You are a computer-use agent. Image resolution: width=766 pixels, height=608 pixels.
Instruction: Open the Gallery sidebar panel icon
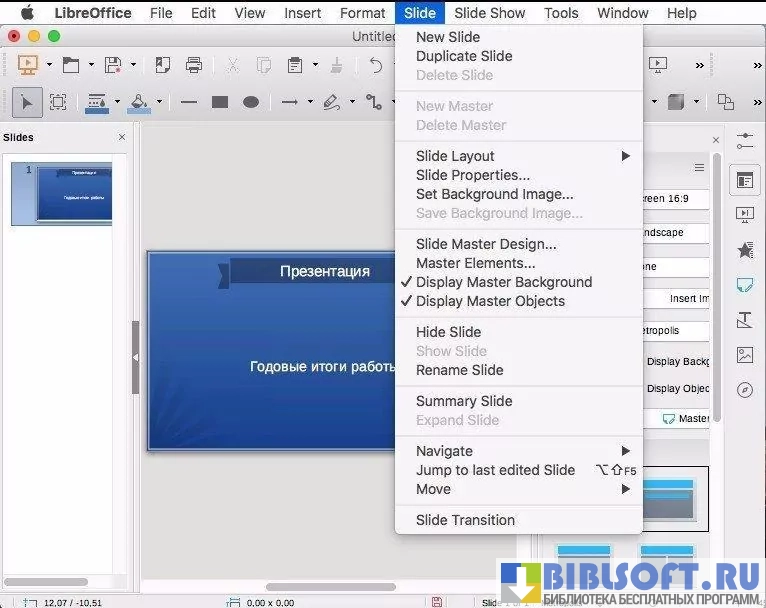[x=744, y=355]
